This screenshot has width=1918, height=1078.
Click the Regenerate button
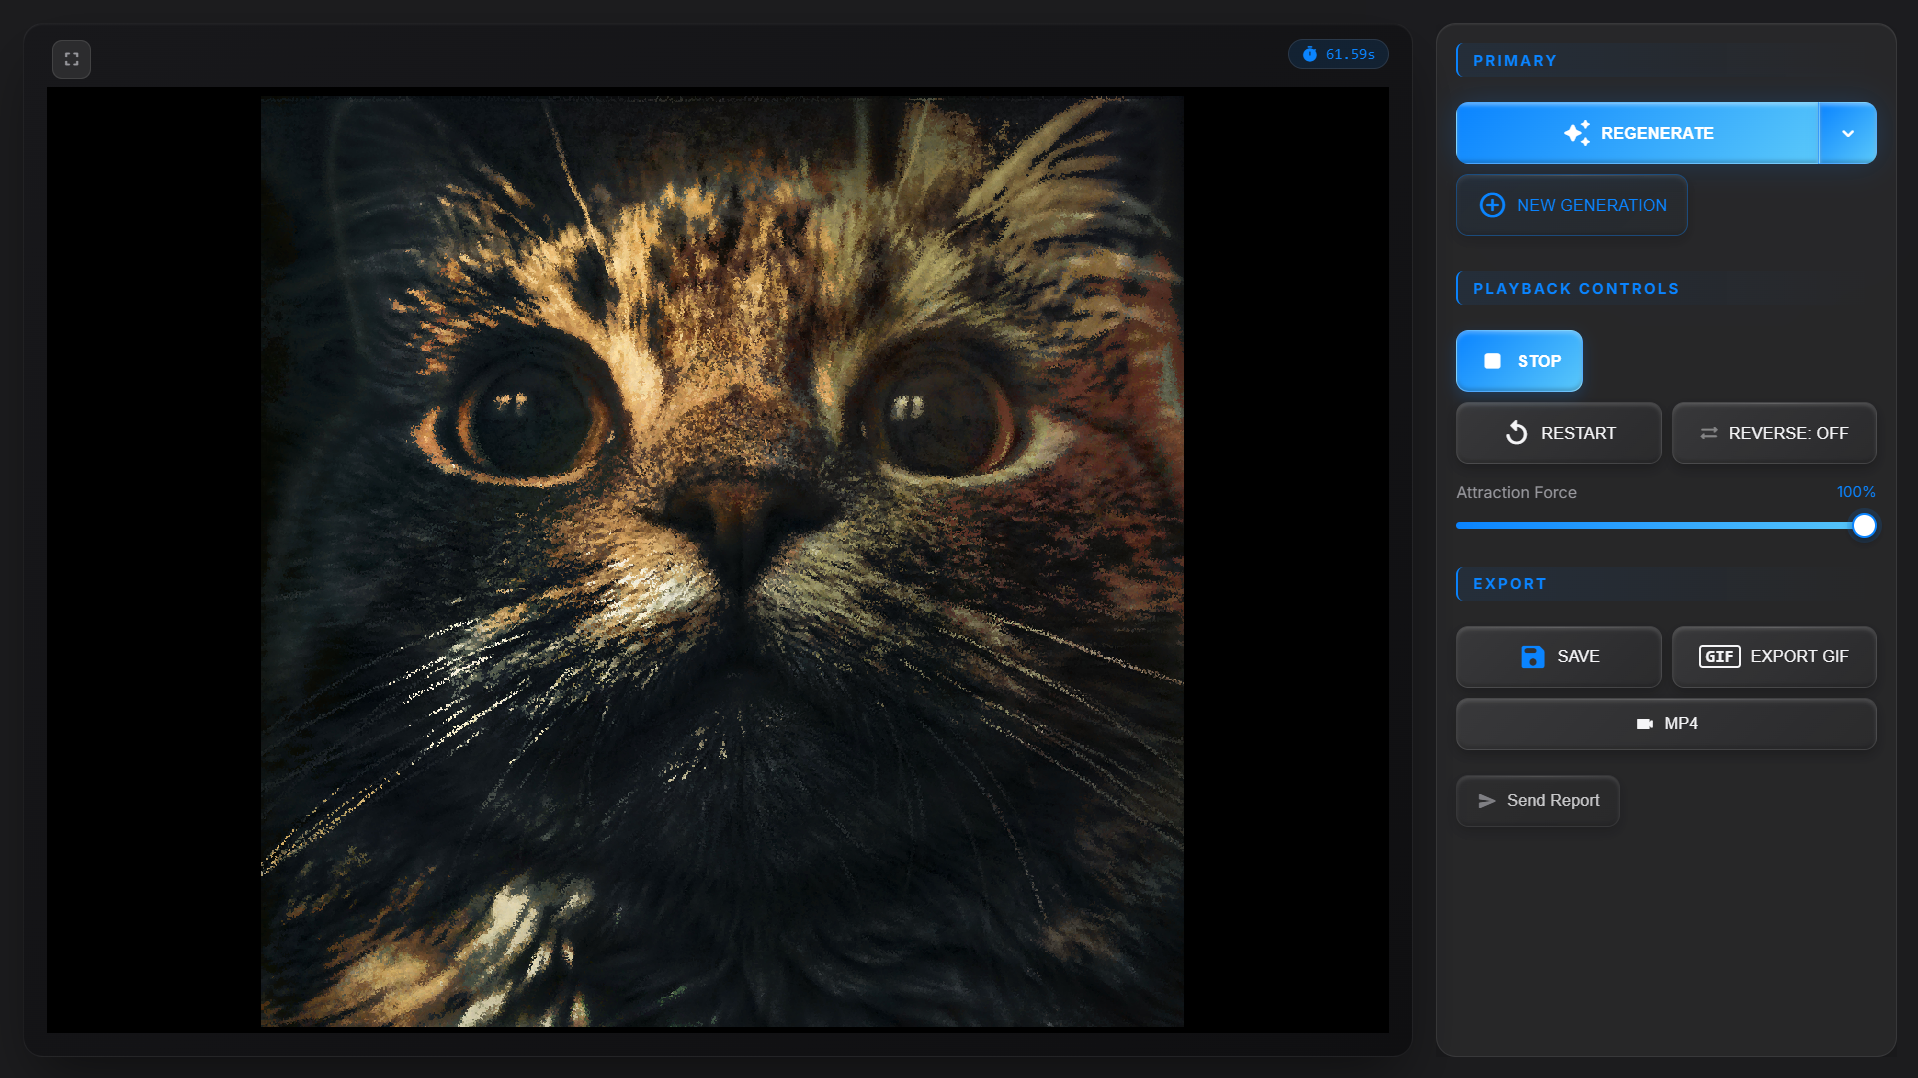tap(1637, 133)
